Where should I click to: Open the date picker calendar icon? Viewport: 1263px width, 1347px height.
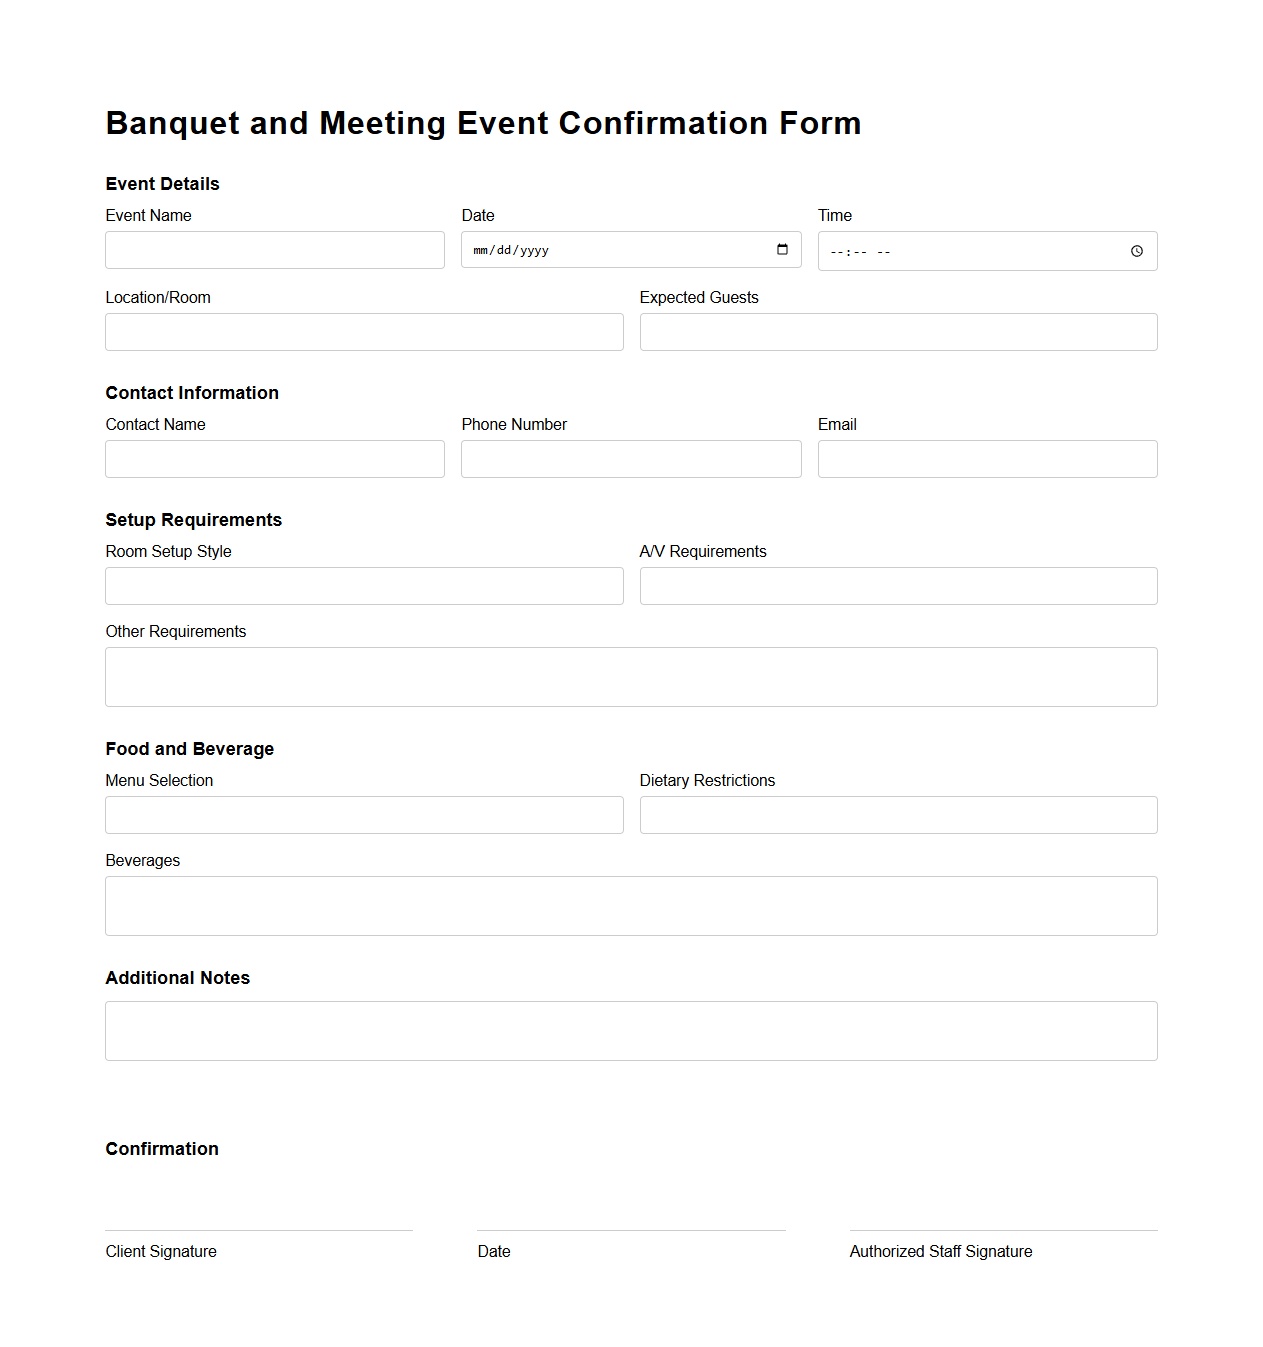click(x=781, y=250)
